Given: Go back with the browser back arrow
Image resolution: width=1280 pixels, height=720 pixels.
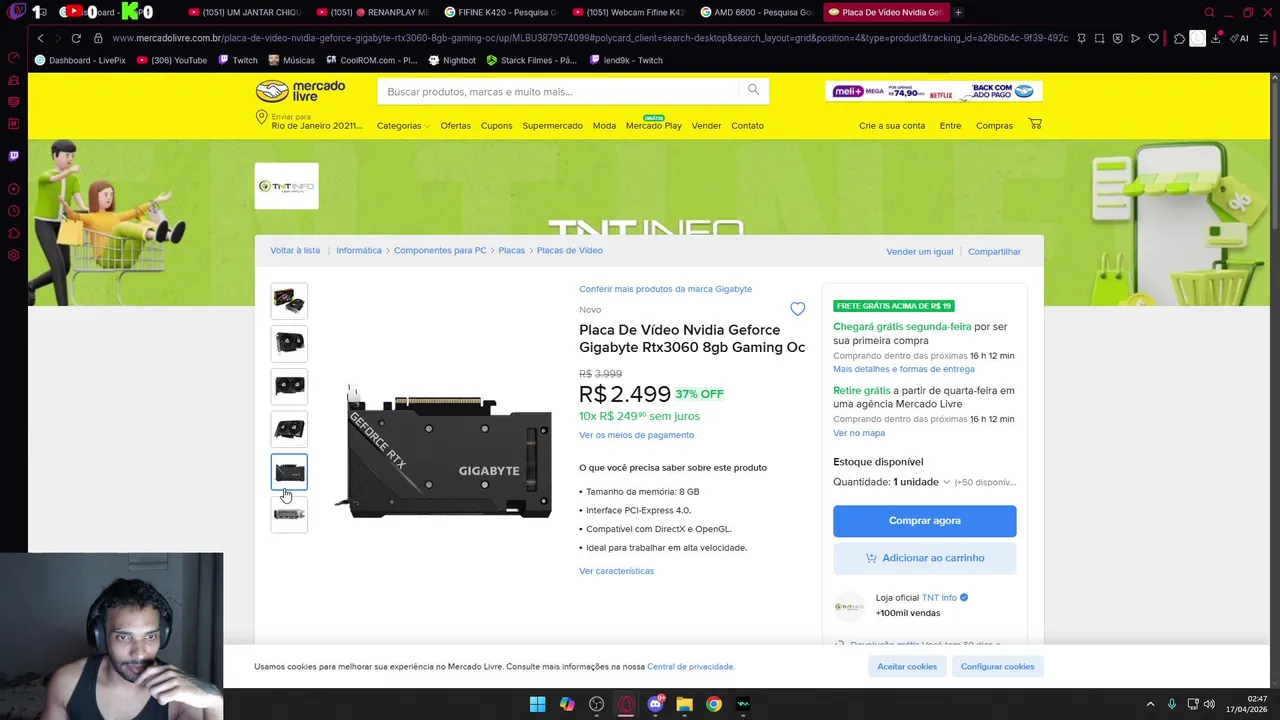Looking at the screenshot, I should (x=40, y=38).
